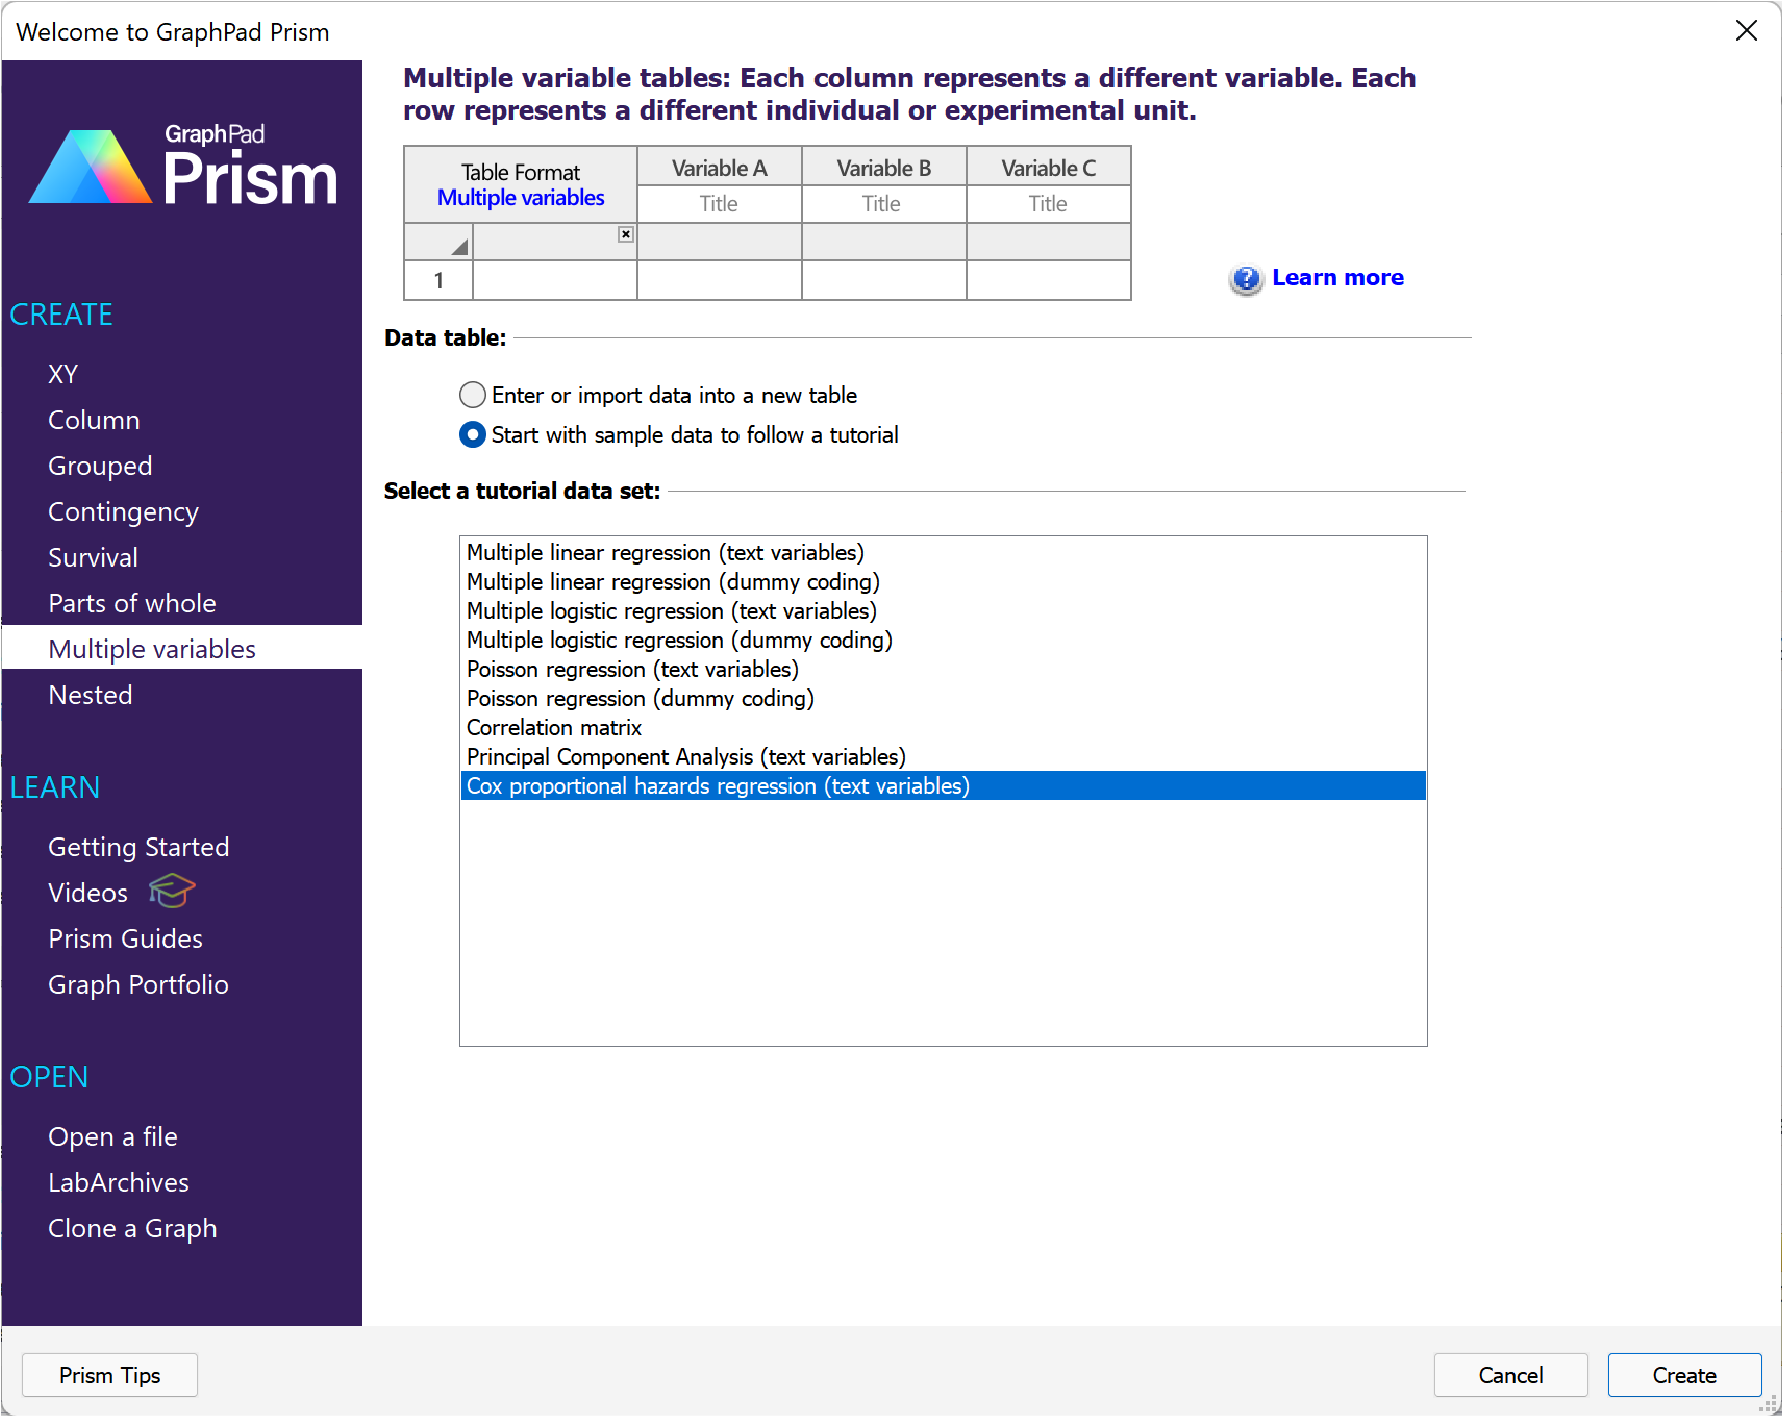
Task: Click Open a file in sidebar
Action: tap(113, 1137)
